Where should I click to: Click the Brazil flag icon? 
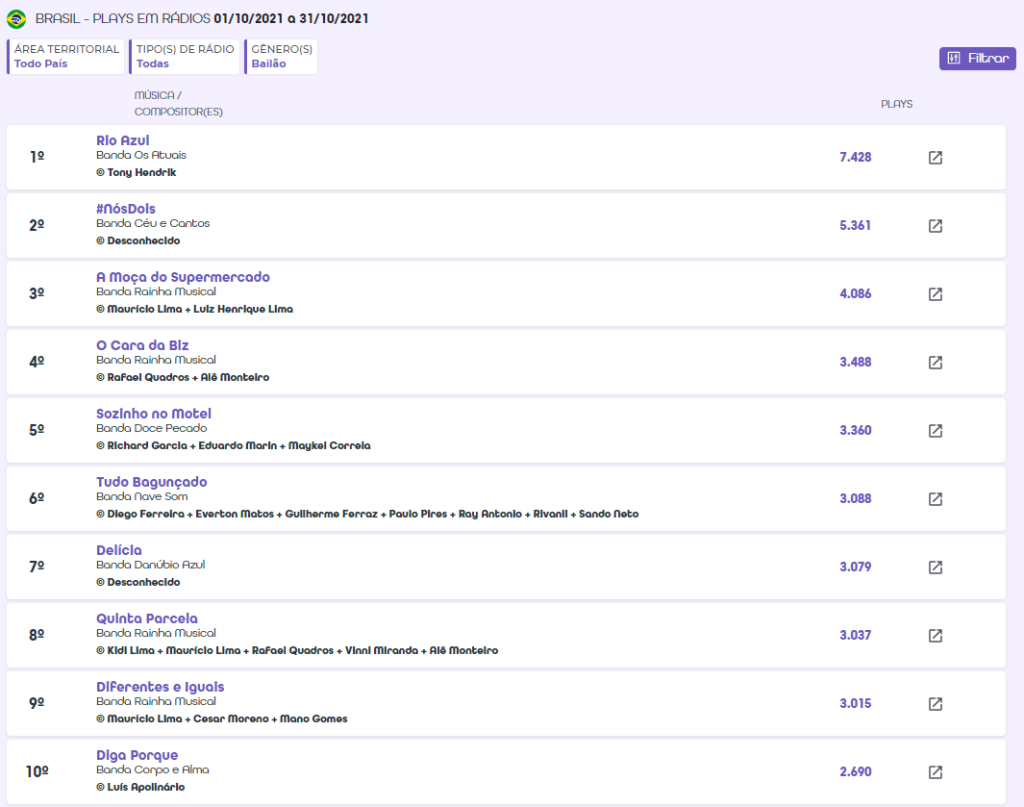17,19
